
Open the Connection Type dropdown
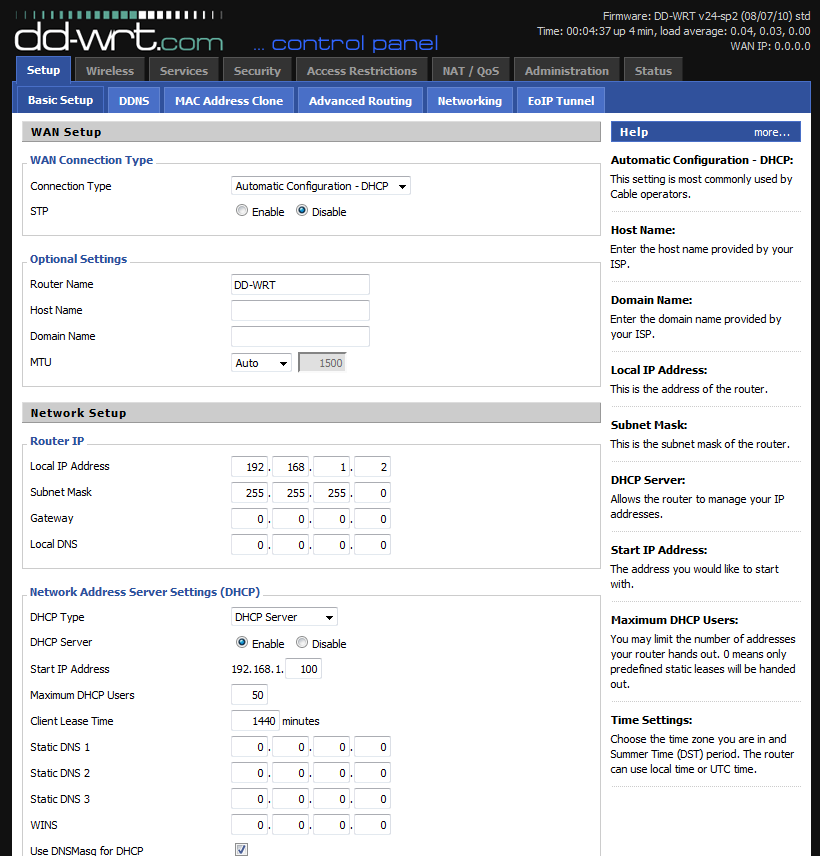320,186
